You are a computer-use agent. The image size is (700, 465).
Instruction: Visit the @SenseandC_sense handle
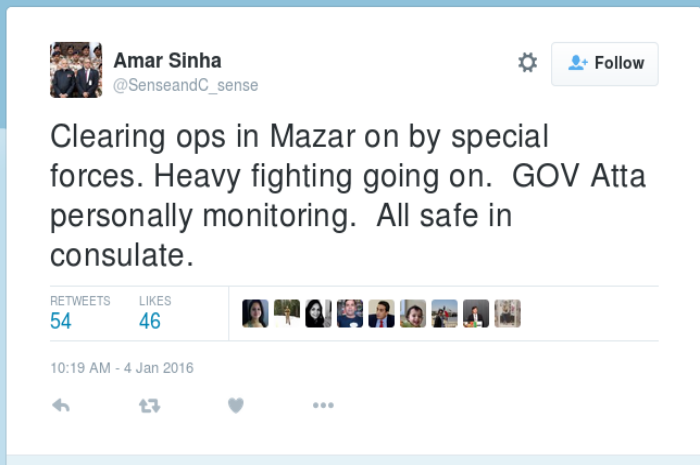186,85
